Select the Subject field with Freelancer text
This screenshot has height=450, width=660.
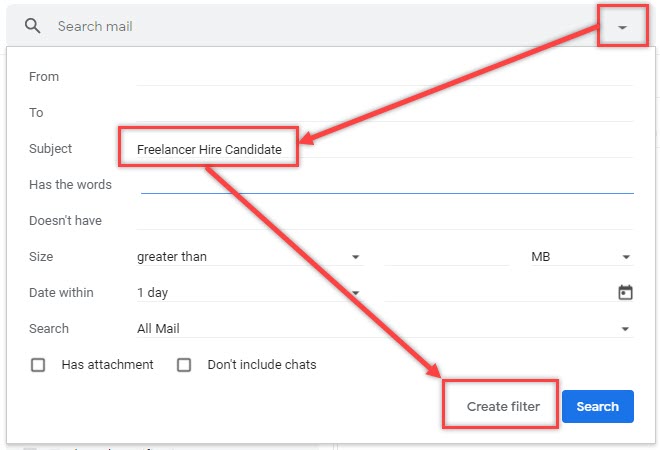pyautogui.click(x=384, y=150)
